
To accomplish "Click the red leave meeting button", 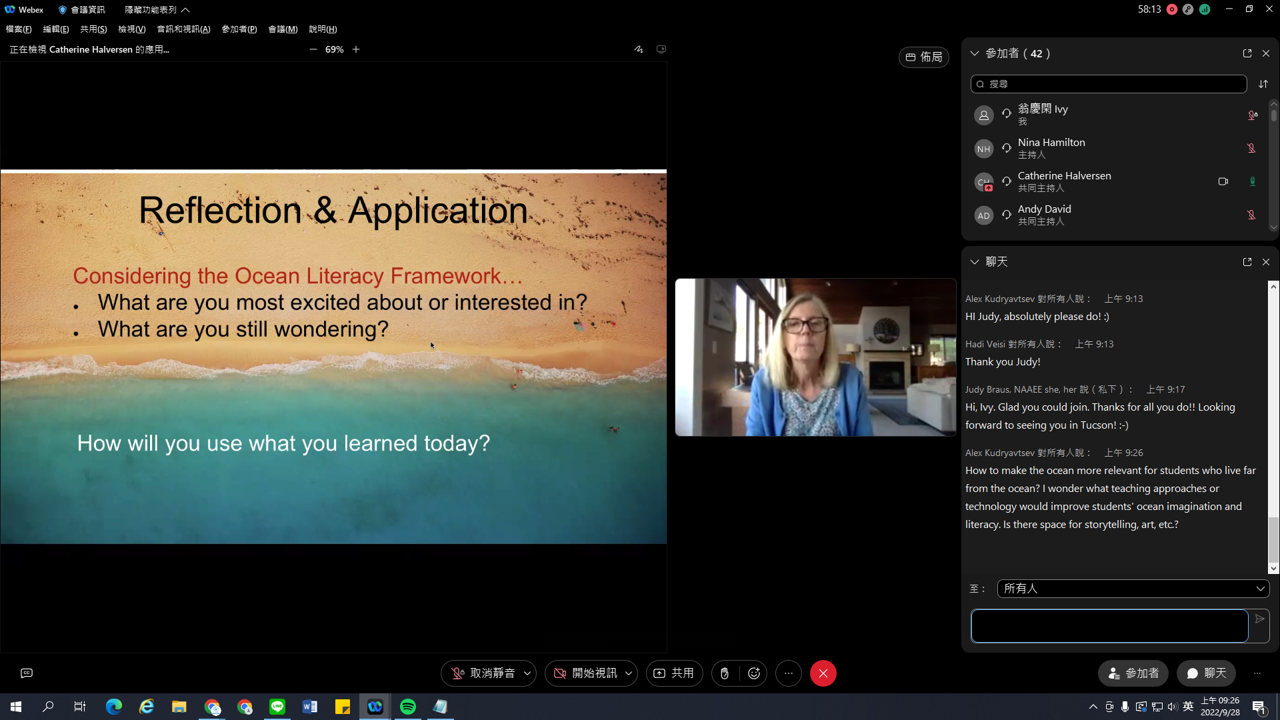I will tap(823, 673).
